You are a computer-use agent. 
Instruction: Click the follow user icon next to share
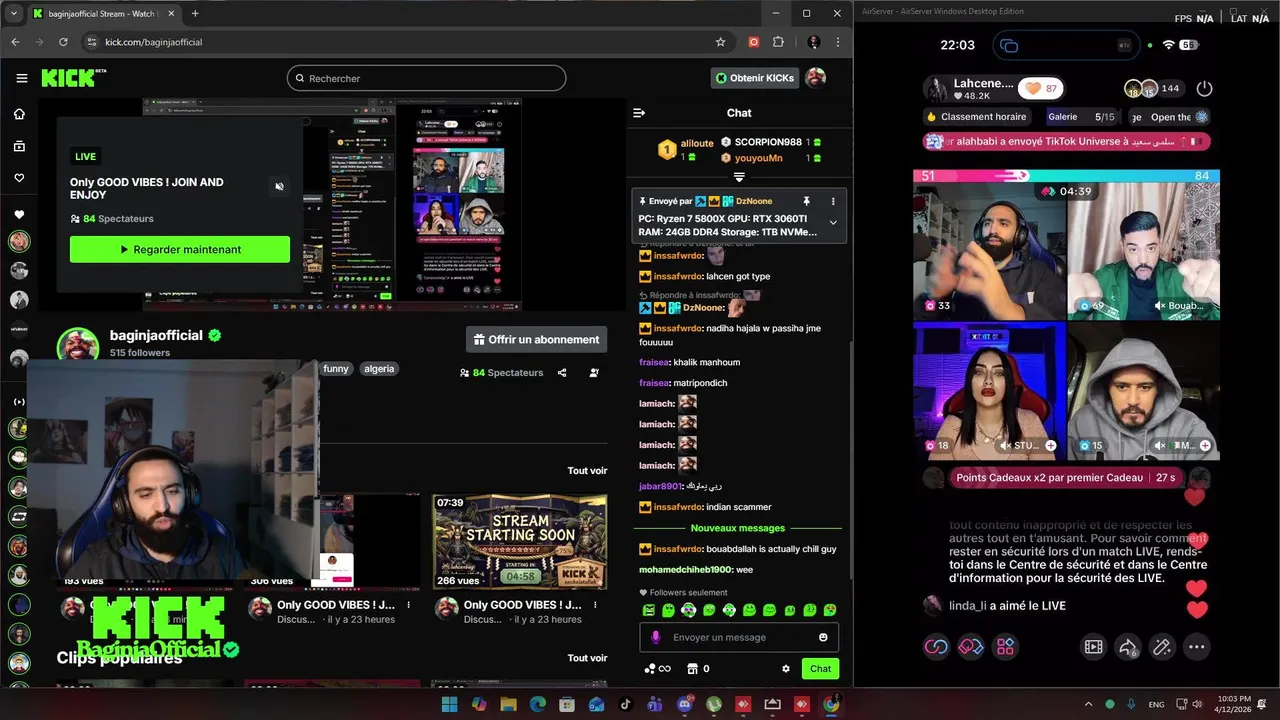tap(594, 372)
